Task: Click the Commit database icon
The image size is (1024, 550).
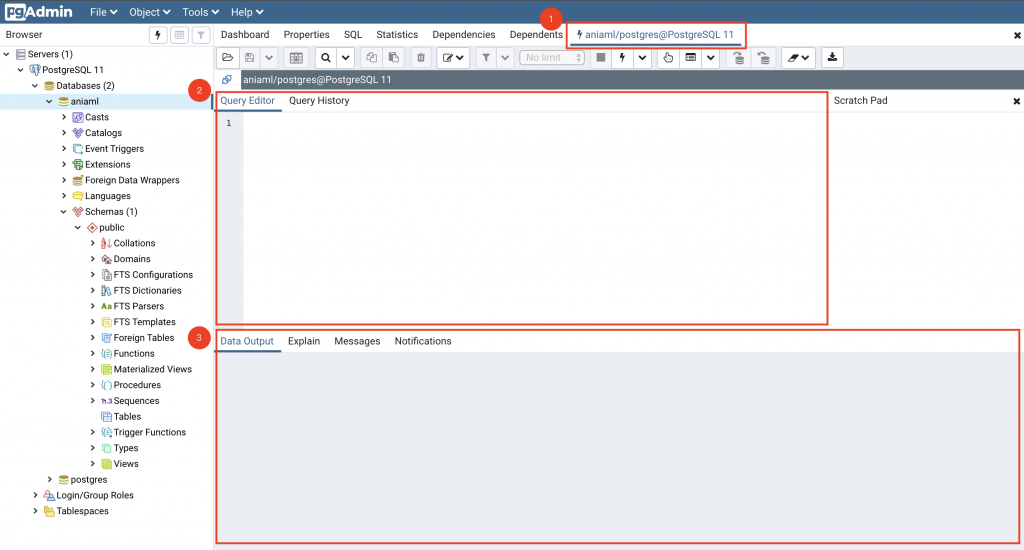Action: pos(738,57)
